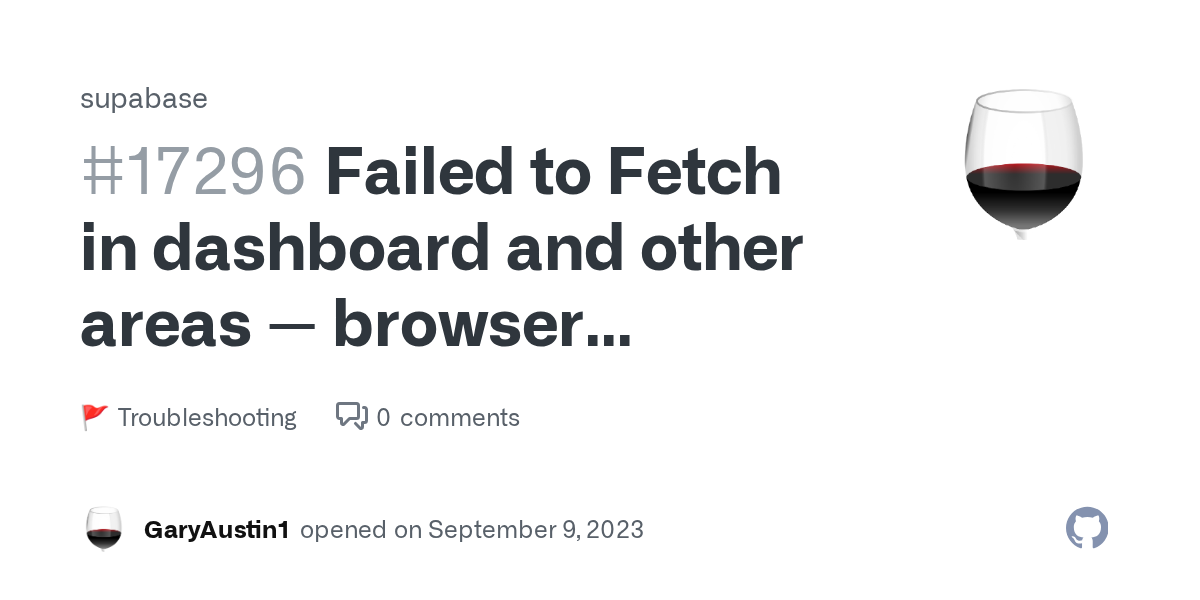Click the September 9, 2023 date
The image size is (1200, 600).
[x=536, y=529]
